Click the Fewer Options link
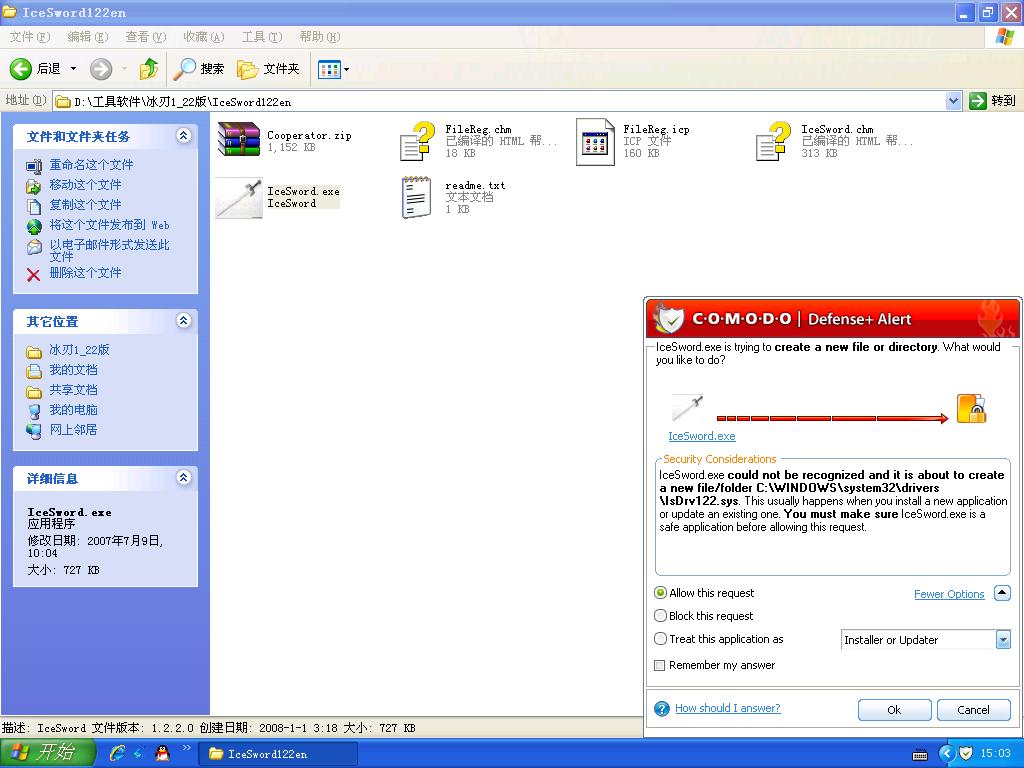The height and width of the screenshot is (768, 1024). tap(949, 594)
